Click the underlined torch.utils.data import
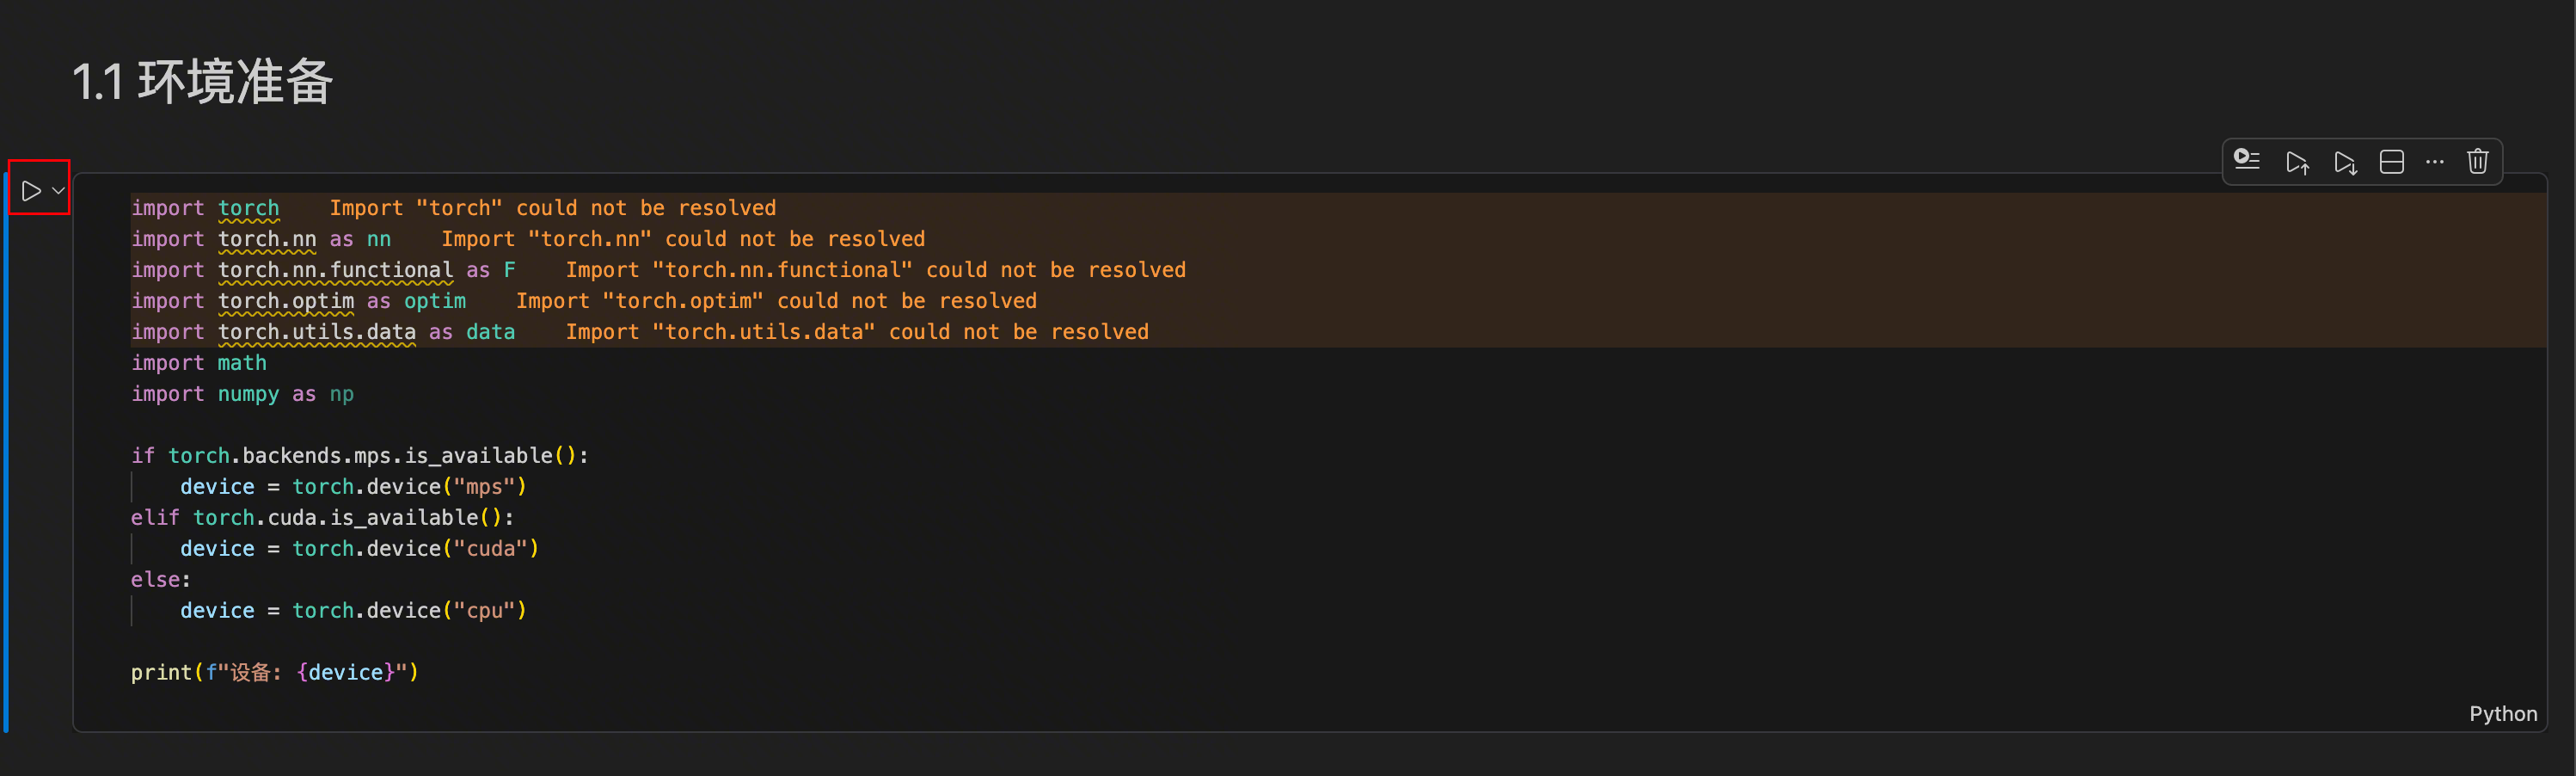Image resolution: width=2576 pixels, height=776 pixels. pos(316,332)
